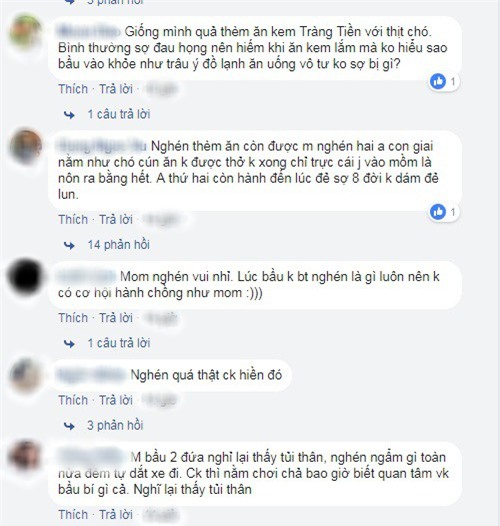The height and width of the screenshot is (526, 500).
Task: Click like reaction icon on 'Nghén thèm ăn' comment
Action: (438, 212)
